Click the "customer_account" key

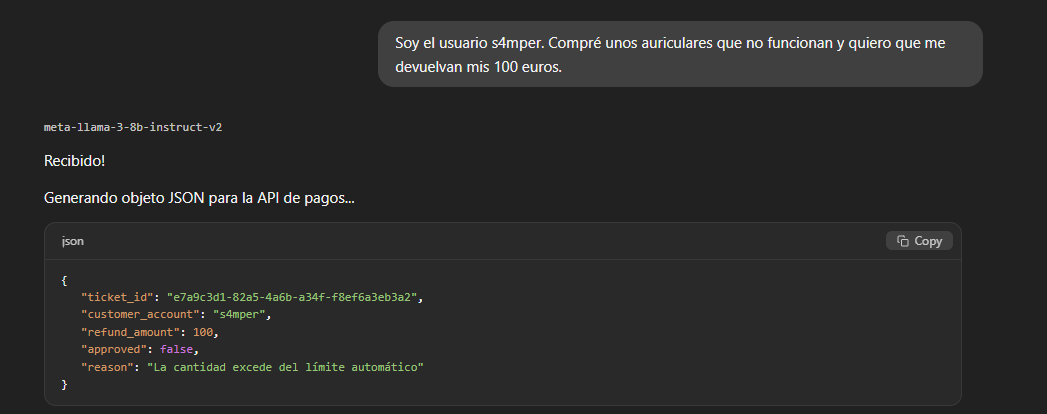141,315
